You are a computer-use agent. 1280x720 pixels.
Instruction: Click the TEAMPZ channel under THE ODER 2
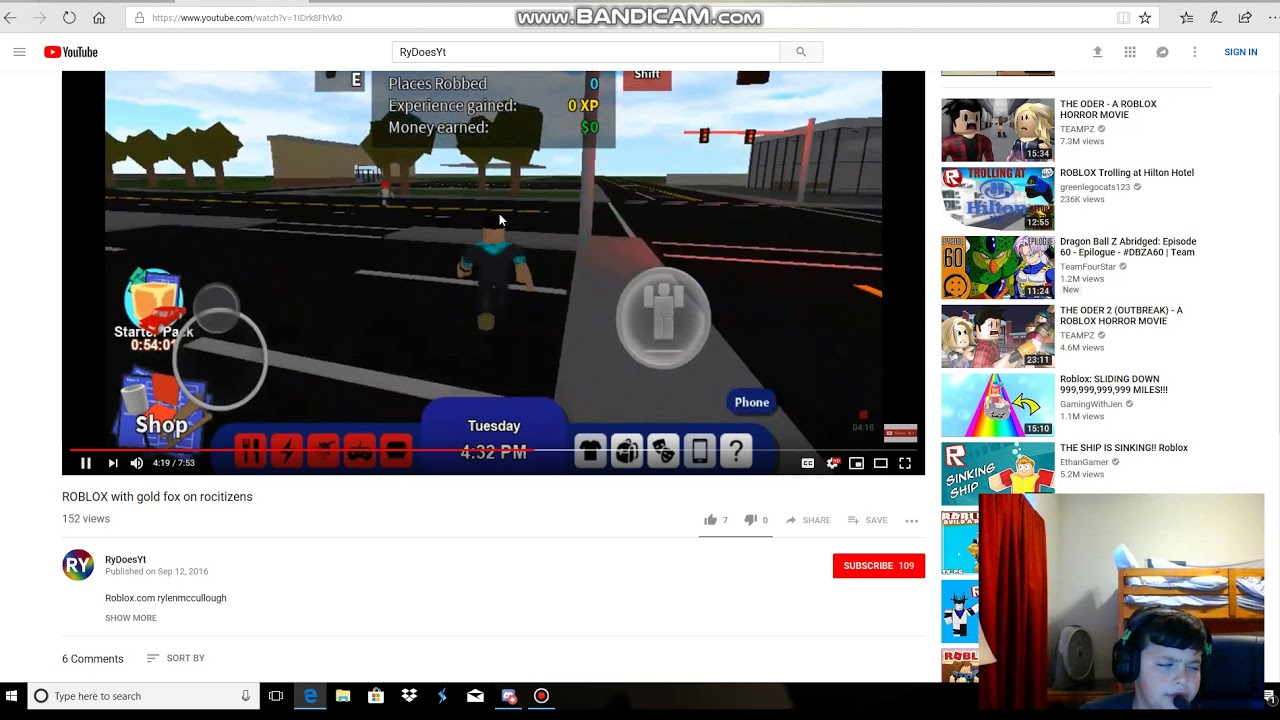click(1077, 336)
